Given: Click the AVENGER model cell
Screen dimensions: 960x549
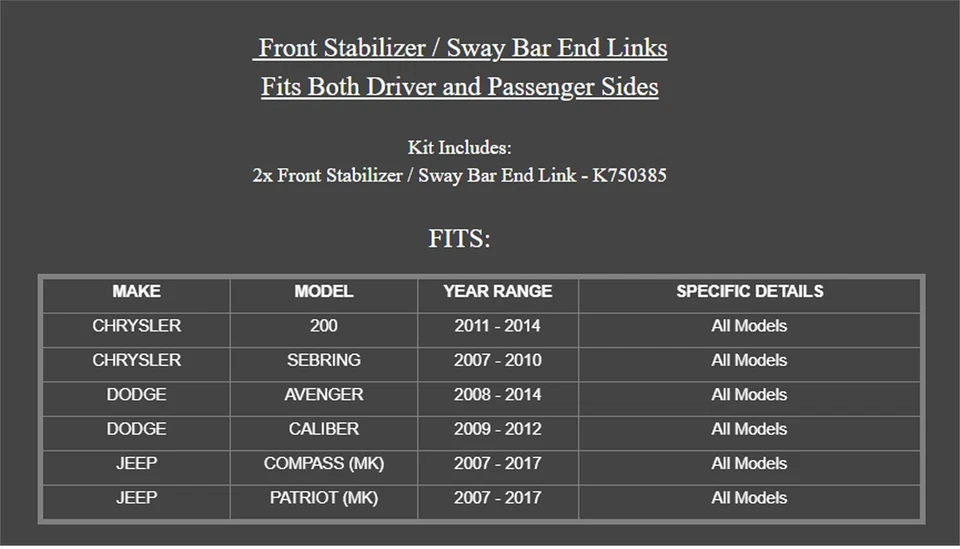Looking at the screenshot, I should 323,395.
